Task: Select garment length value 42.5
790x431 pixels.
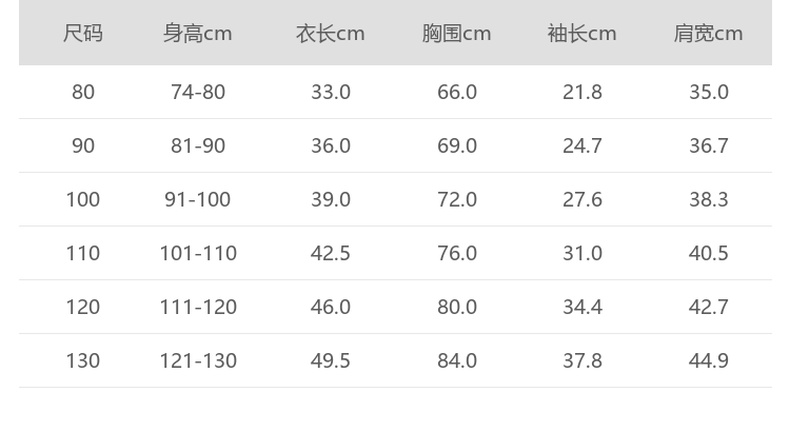Action: [330, 254]
